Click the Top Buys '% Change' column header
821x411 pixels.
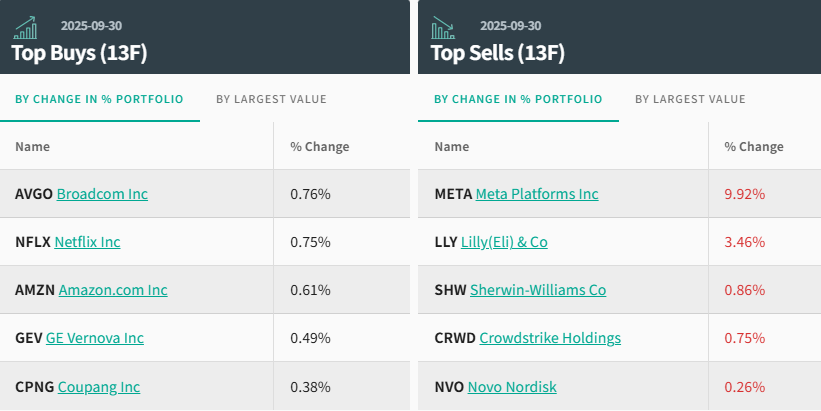coord(320,147)
